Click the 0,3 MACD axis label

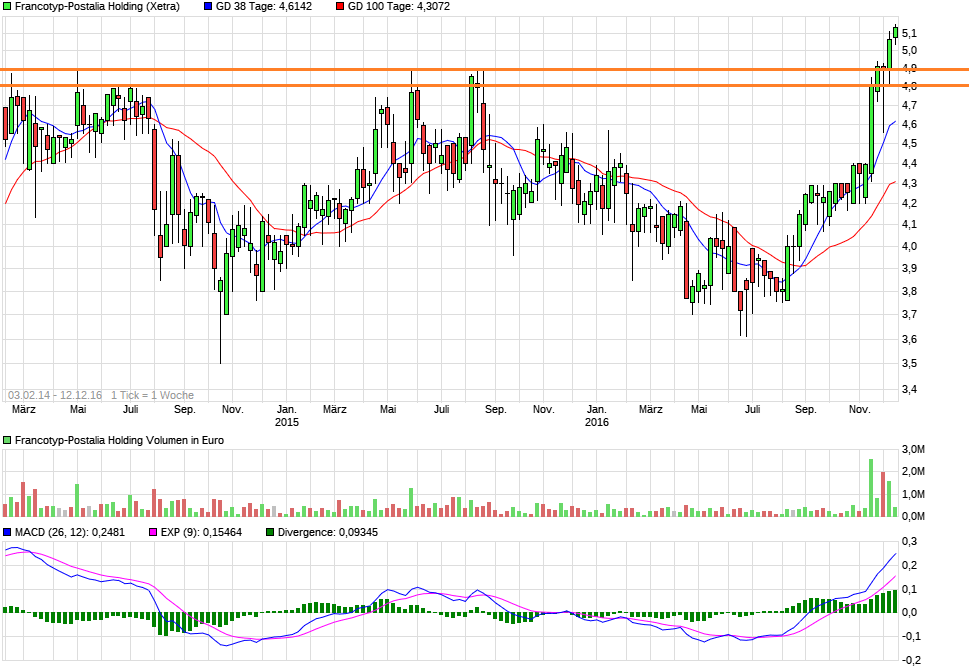[x=909, y=541]
